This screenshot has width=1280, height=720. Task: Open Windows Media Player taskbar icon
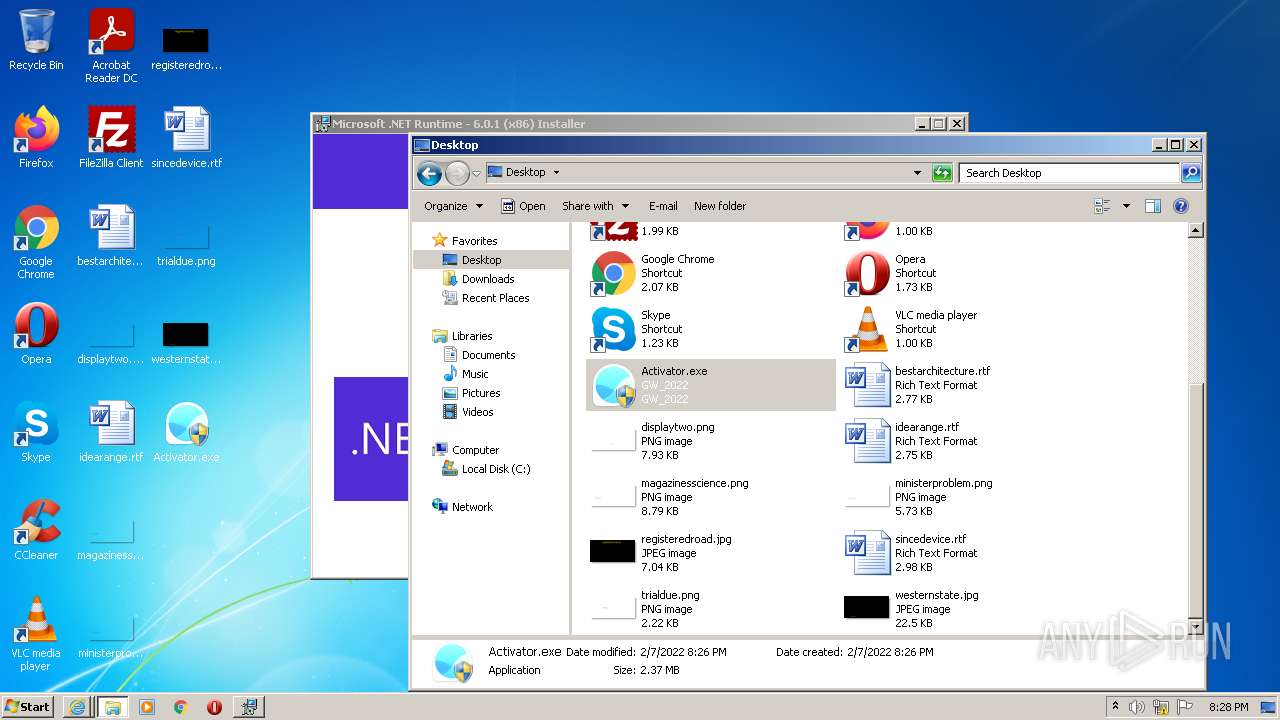tap(147, 707)
